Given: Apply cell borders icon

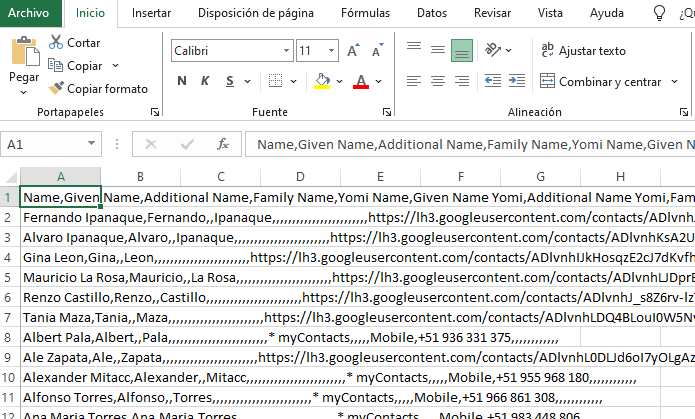Looking at the screenshot, I should click(x=275, y=81).
